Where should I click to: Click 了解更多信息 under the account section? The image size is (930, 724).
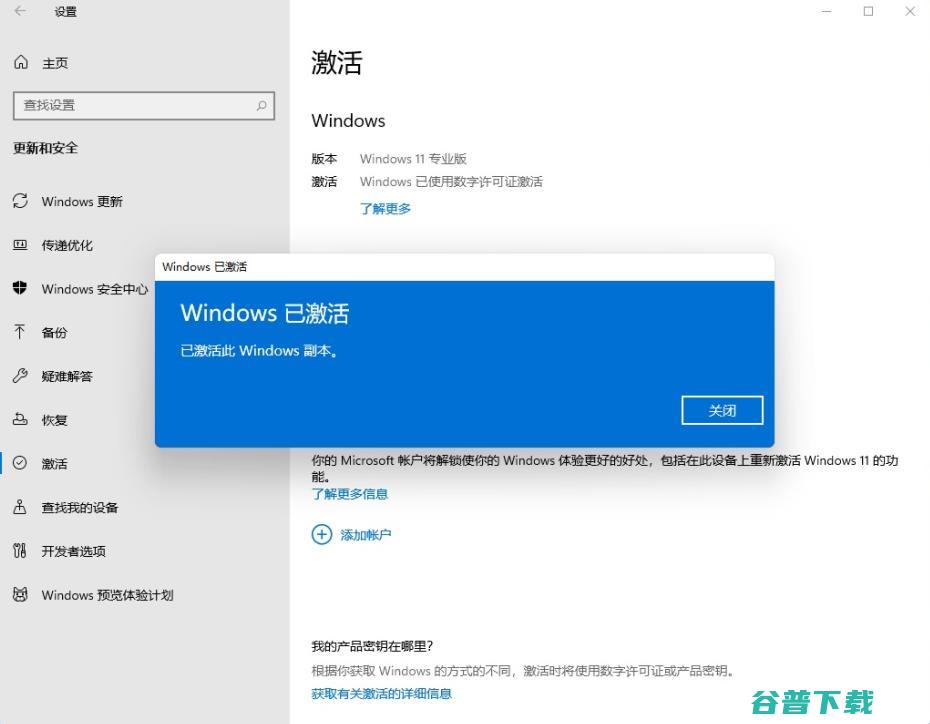click(350, 493)
